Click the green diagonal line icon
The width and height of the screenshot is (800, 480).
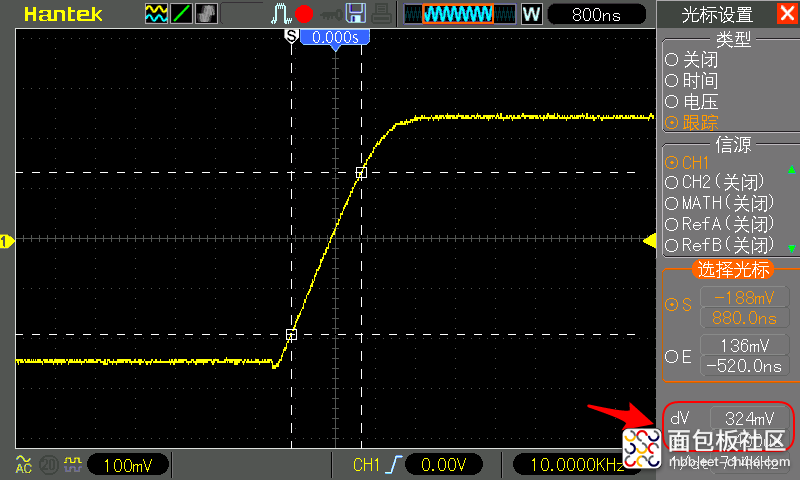[181, 14]
